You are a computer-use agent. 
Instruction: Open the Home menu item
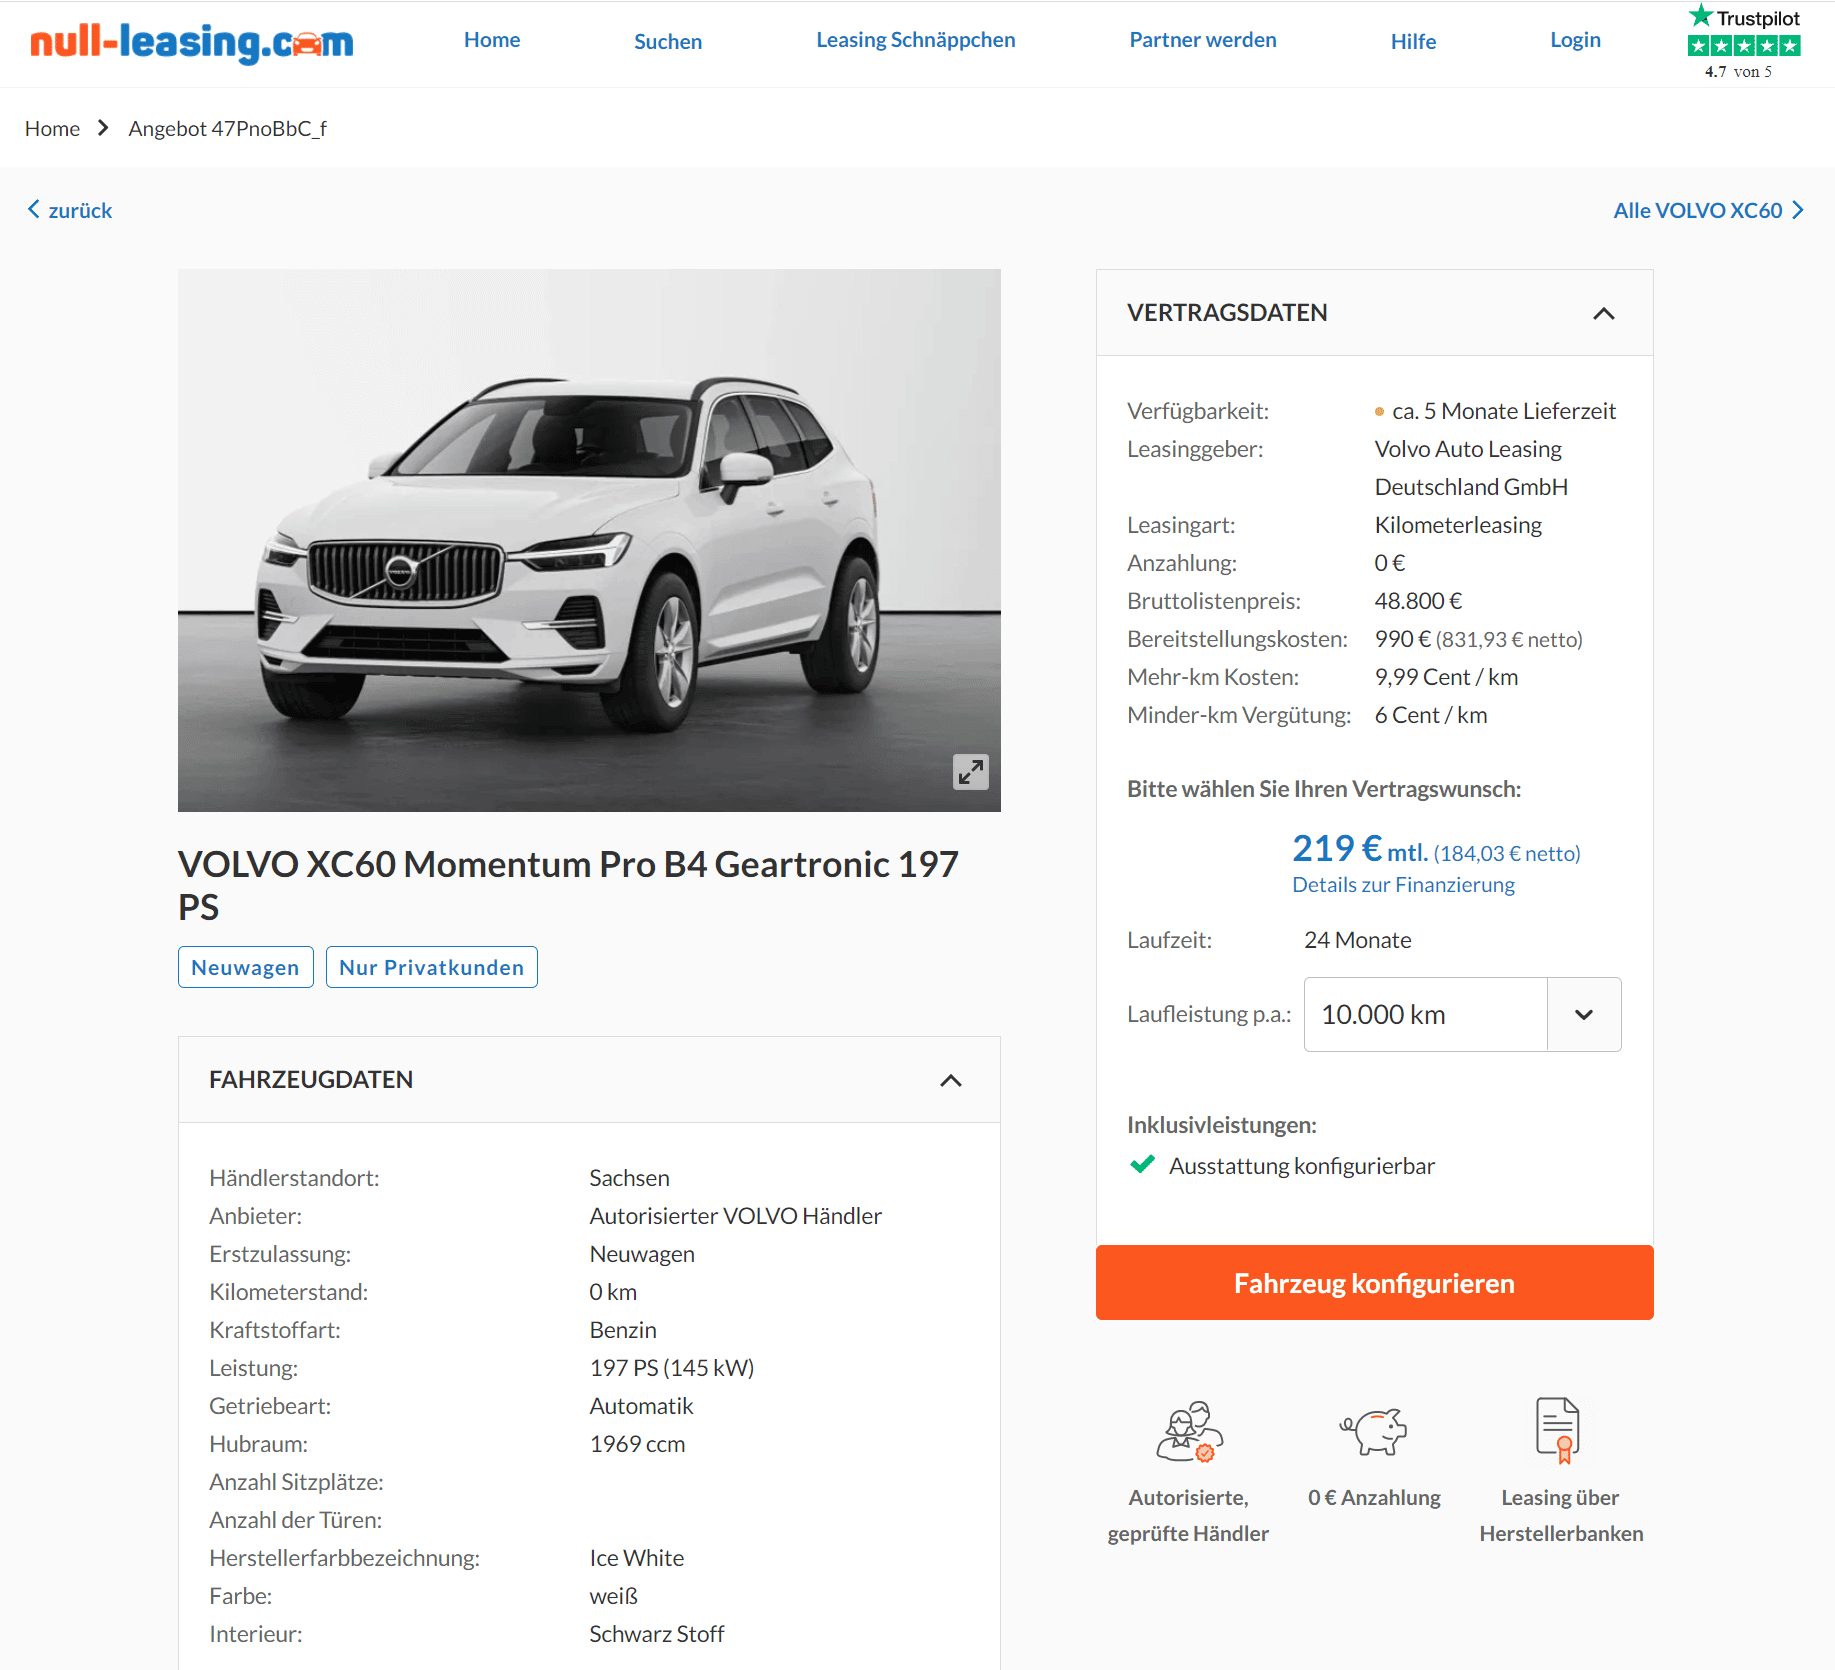tap(492, 40)
